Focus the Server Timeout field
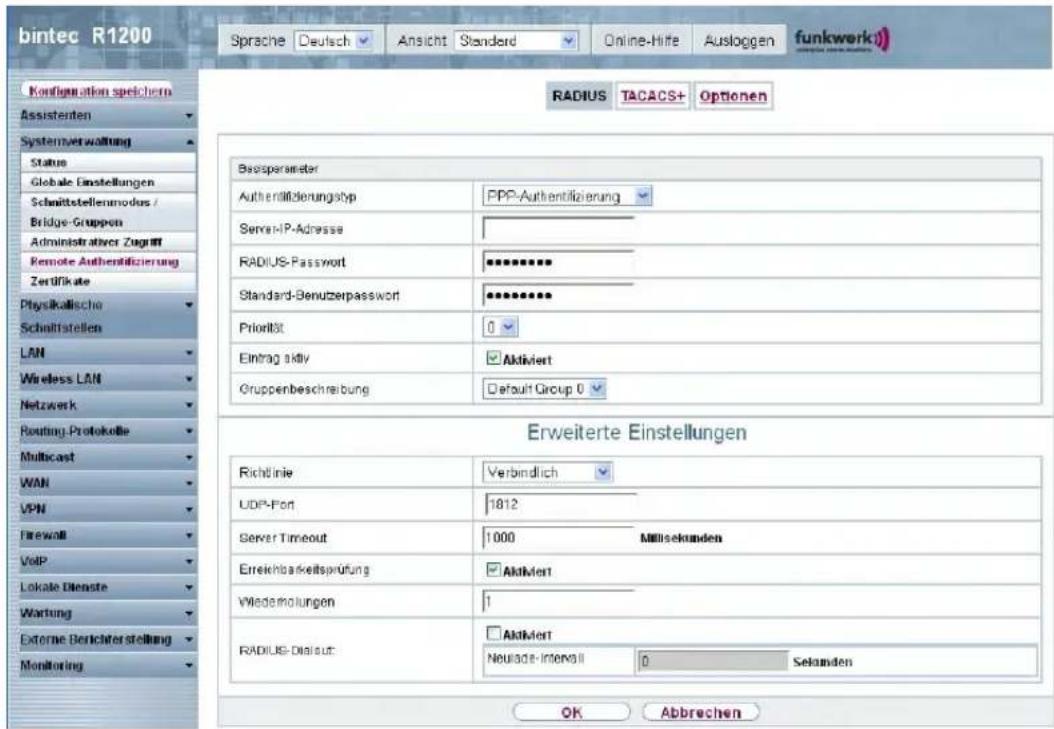Image resolution: width=1054 pixels, height=729 pixels. tap(559, 537)
